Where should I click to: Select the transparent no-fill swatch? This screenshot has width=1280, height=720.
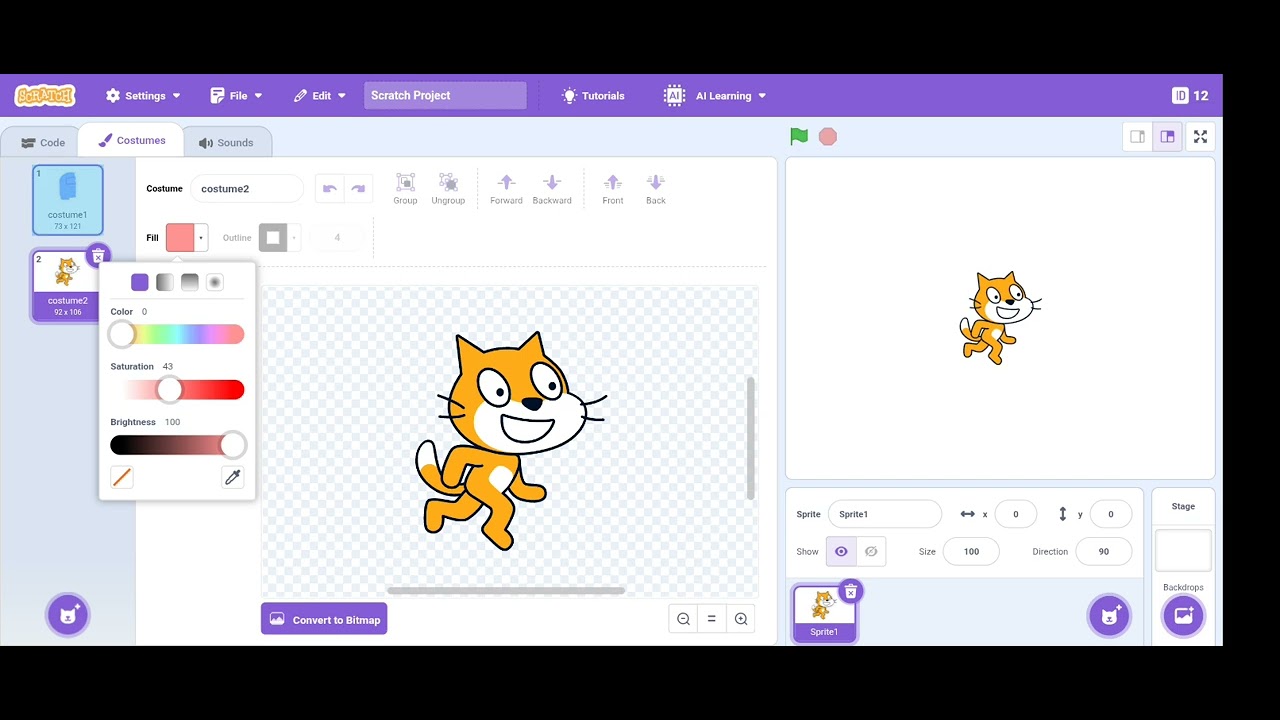coord(122,478)
